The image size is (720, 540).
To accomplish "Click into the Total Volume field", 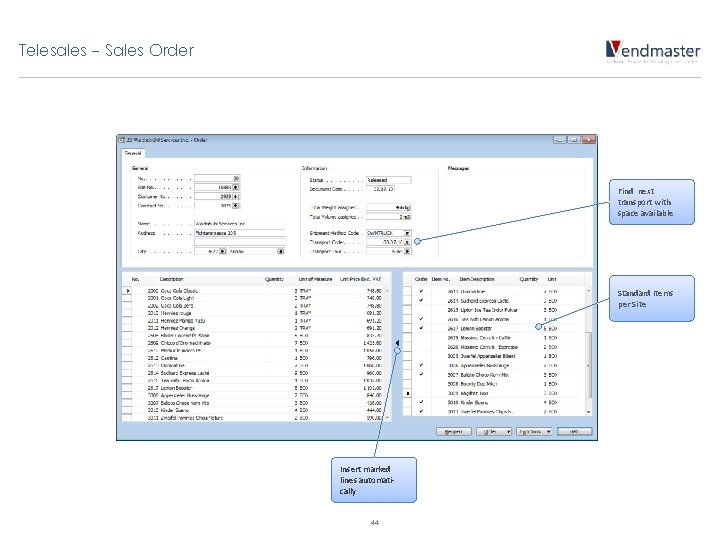I will (388, 217).
